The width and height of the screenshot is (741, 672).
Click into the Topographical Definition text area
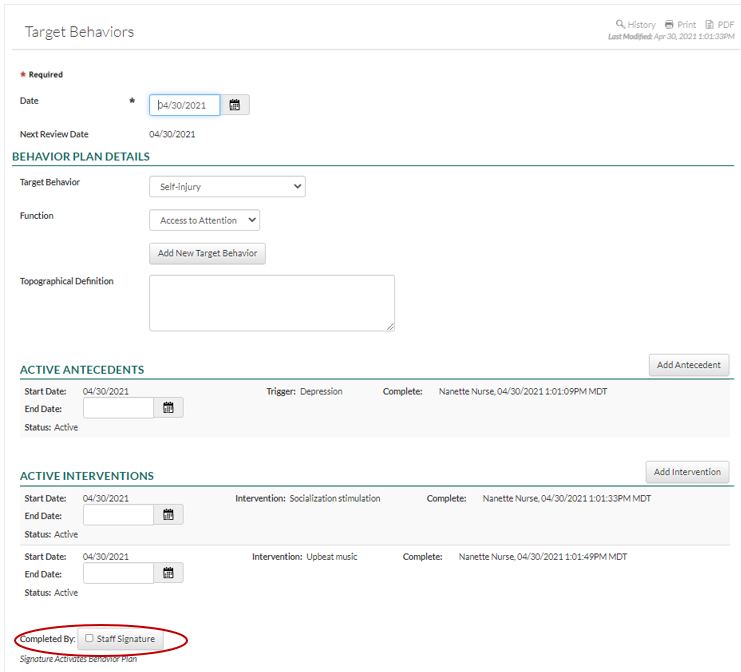[x=271, y=302]
